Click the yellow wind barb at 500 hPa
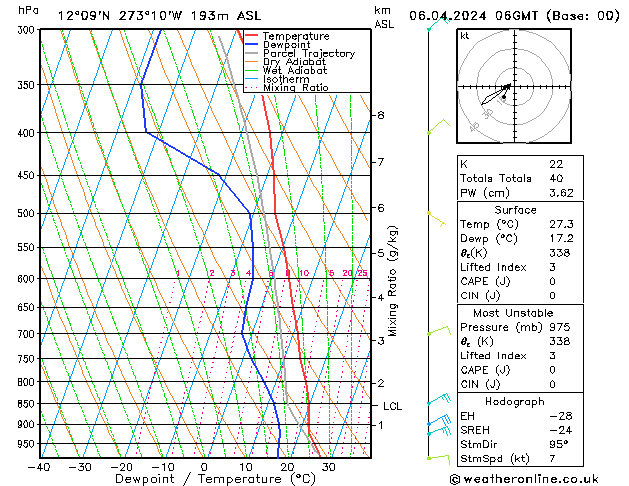 click(437, 219)
